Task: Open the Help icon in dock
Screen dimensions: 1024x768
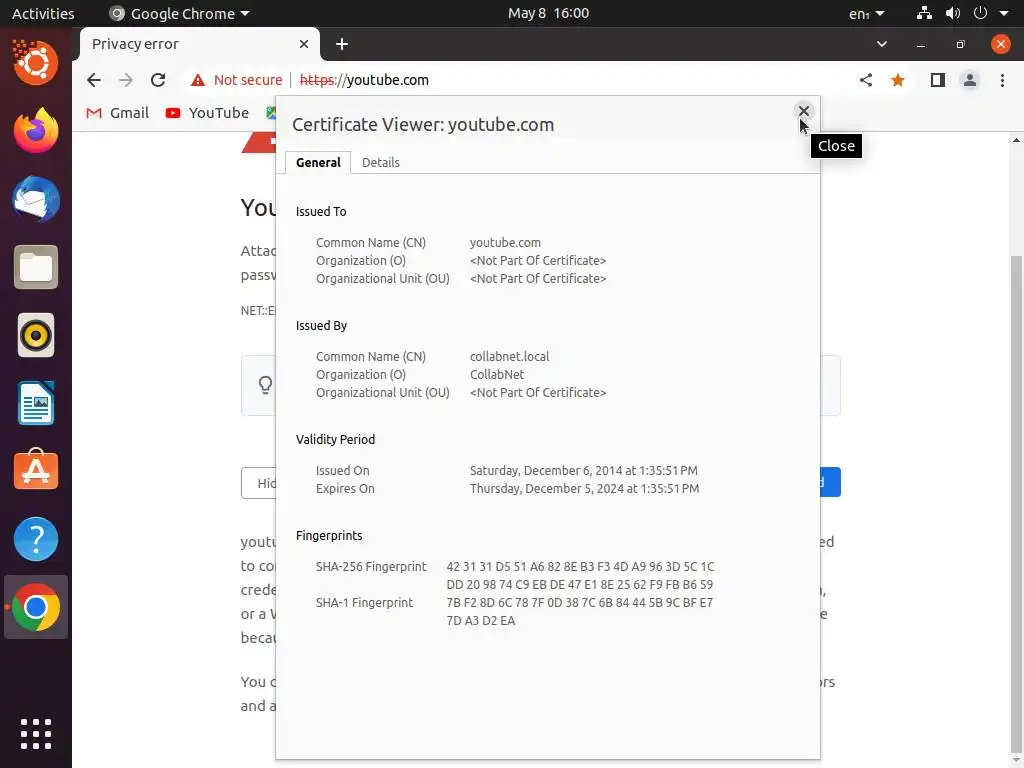Action: 36,539
